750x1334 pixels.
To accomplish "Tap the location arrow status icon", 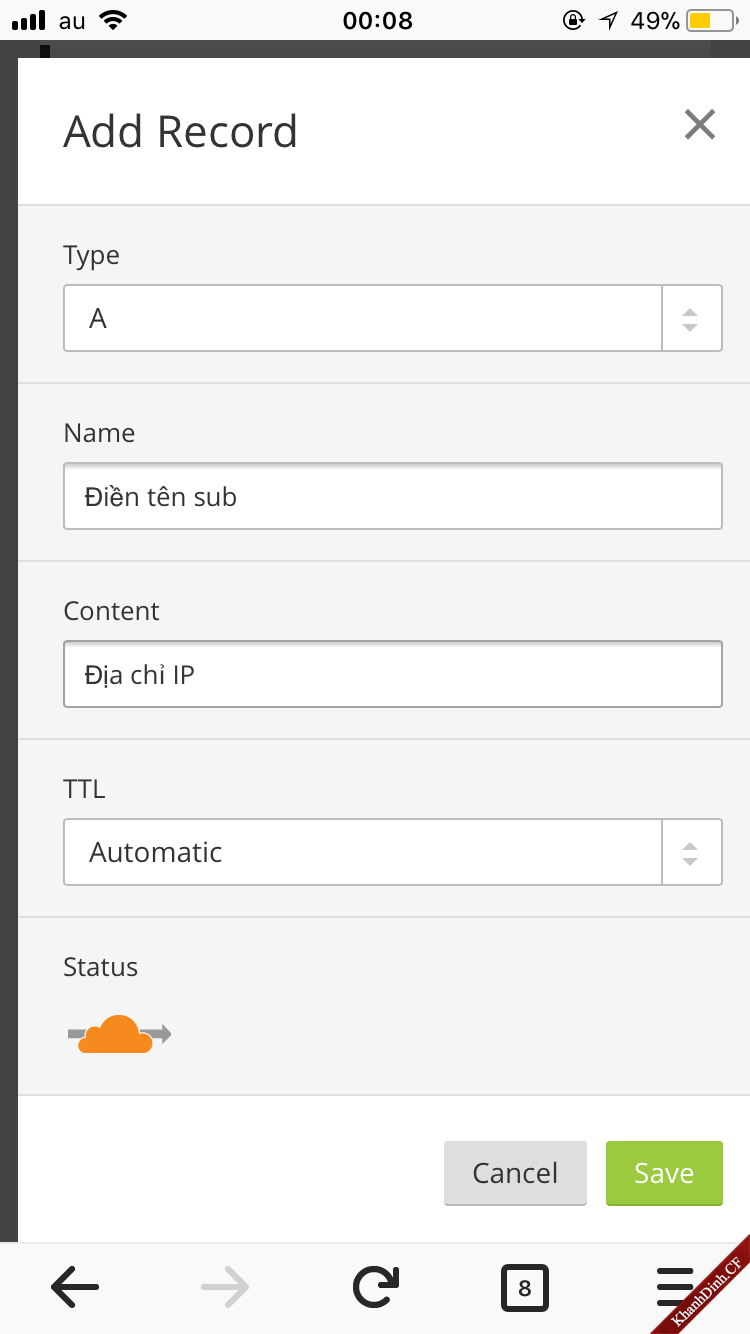I will pyautogui.click(x=608, y=20).
